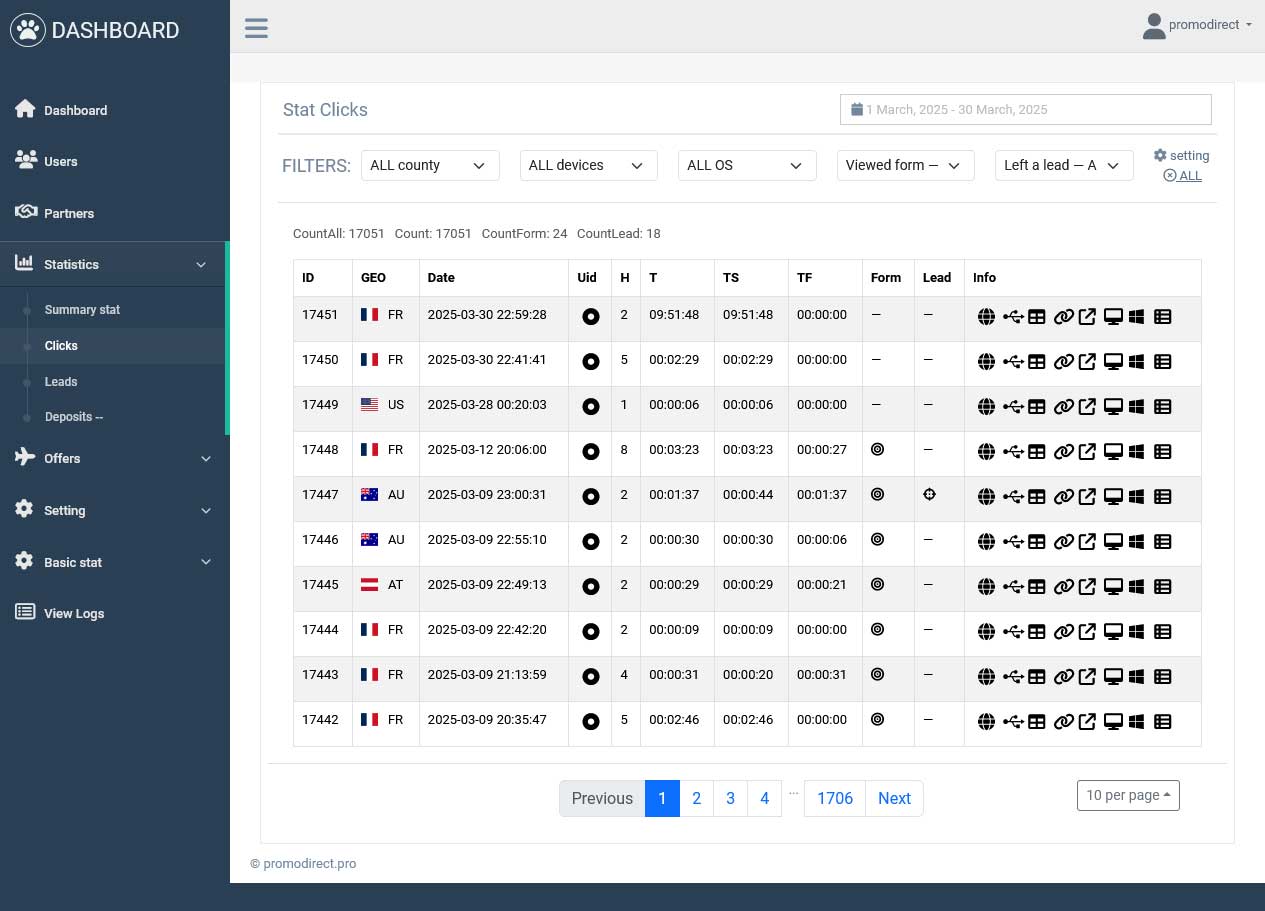Click the Windows logo icon in row 17448
This screenshot has width=1265, height=911.
[x=1136, y=452]
